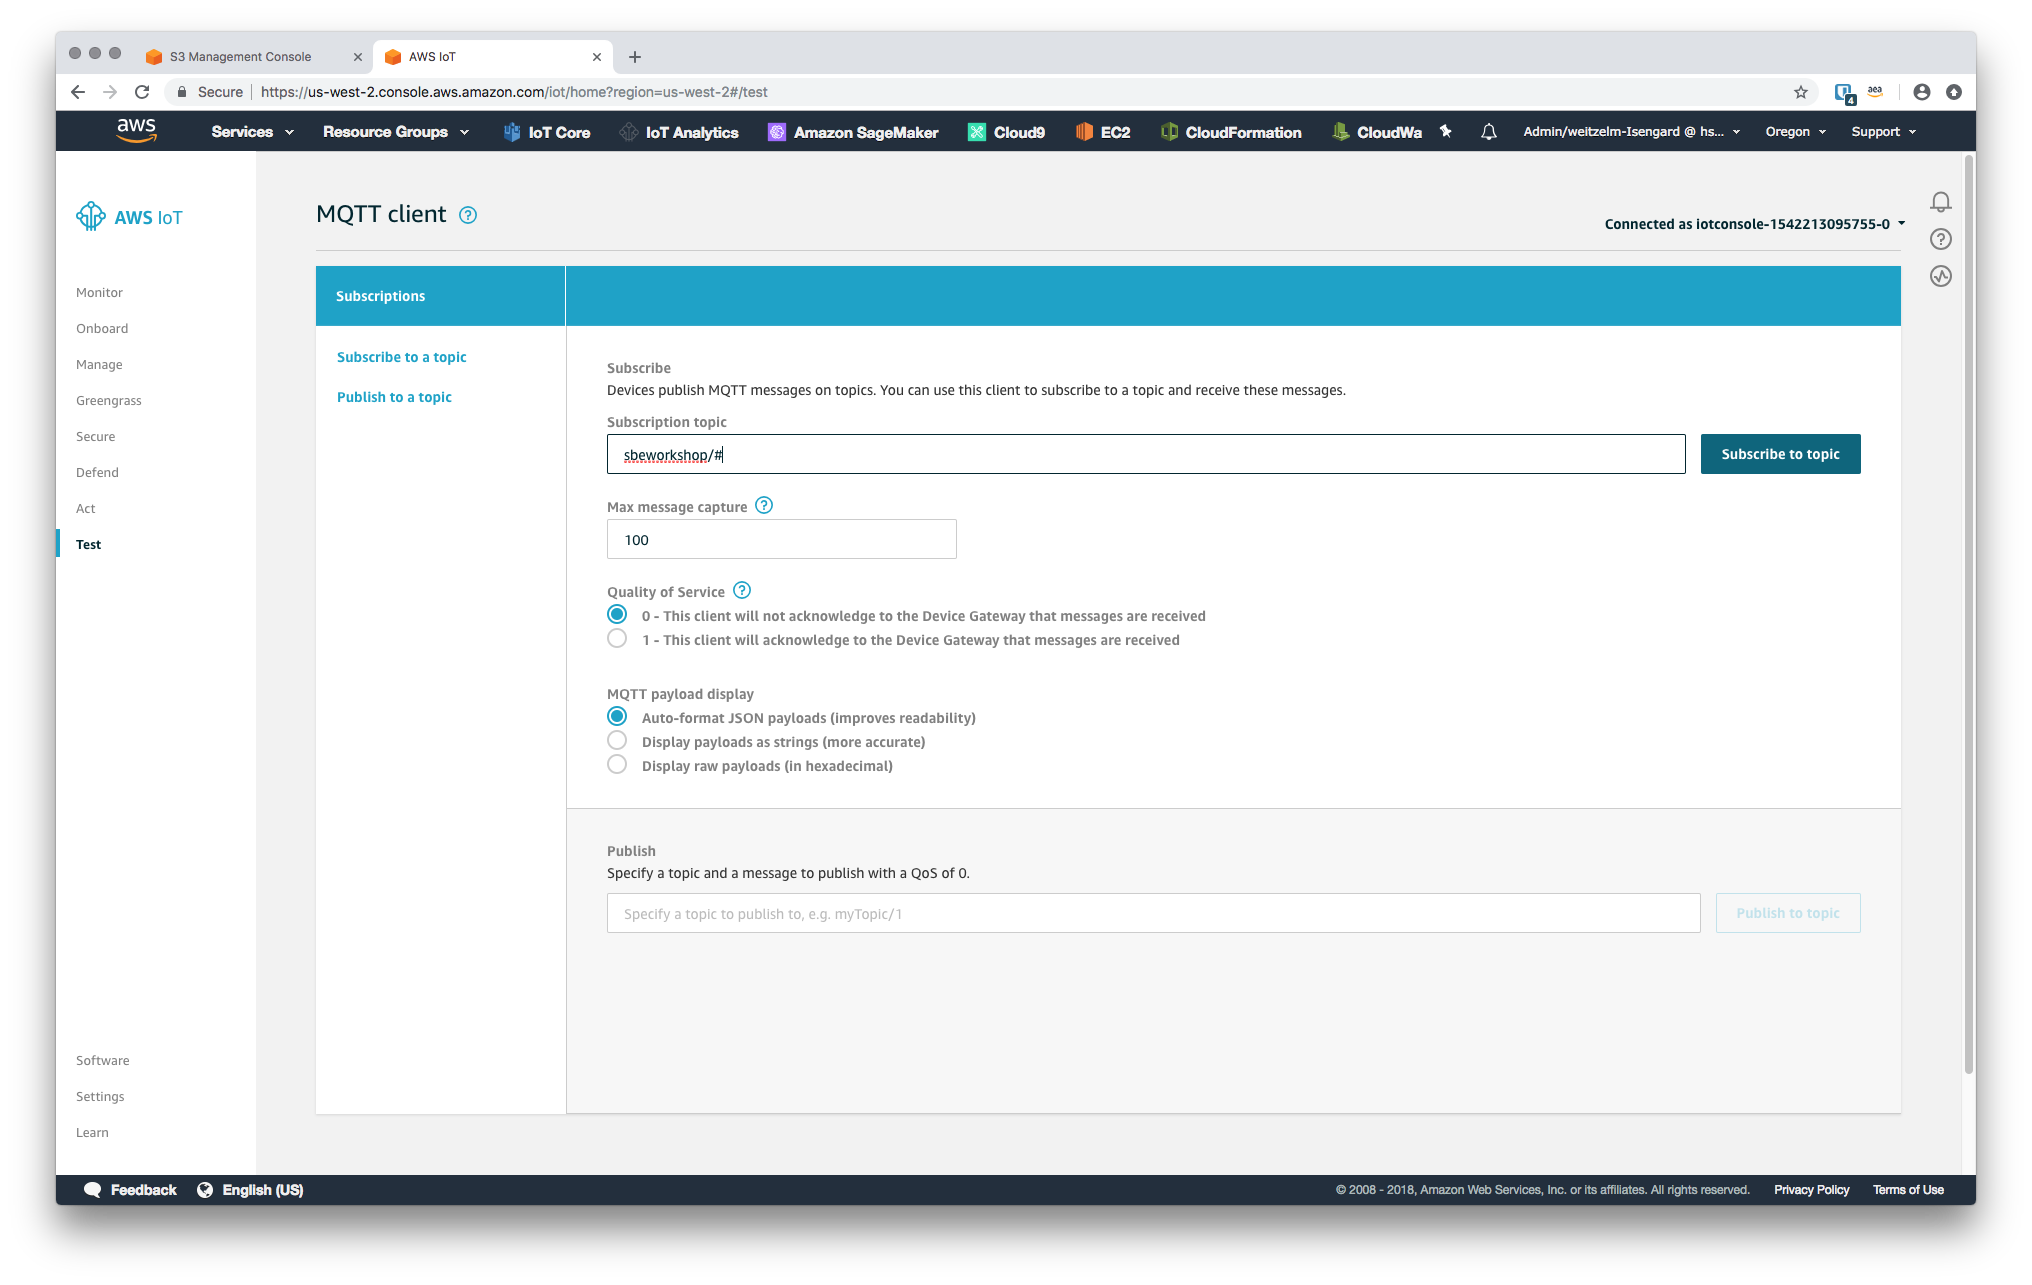Go back in the browser
Image resolution: width=2032 pixels, height=1285 pixels.
pyautogui.click(x=78, y=92)
